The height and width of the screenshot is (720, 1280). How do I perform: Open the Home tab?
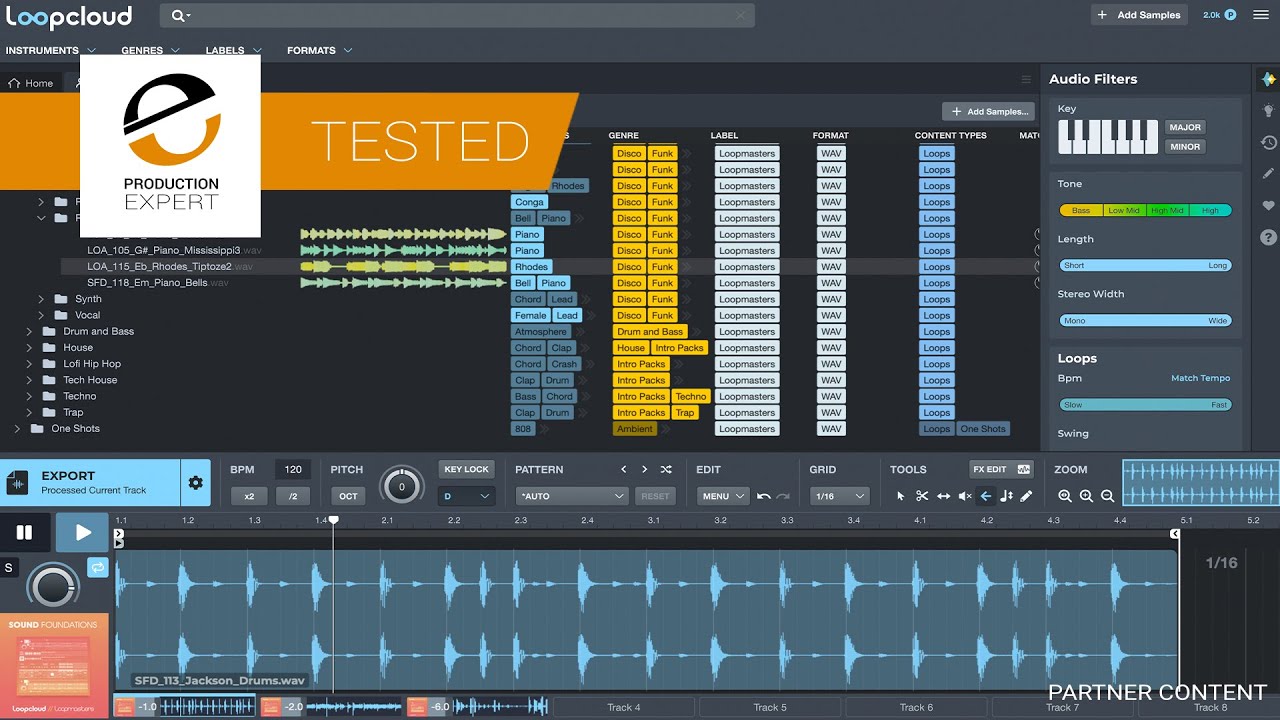tap(30, 83)
